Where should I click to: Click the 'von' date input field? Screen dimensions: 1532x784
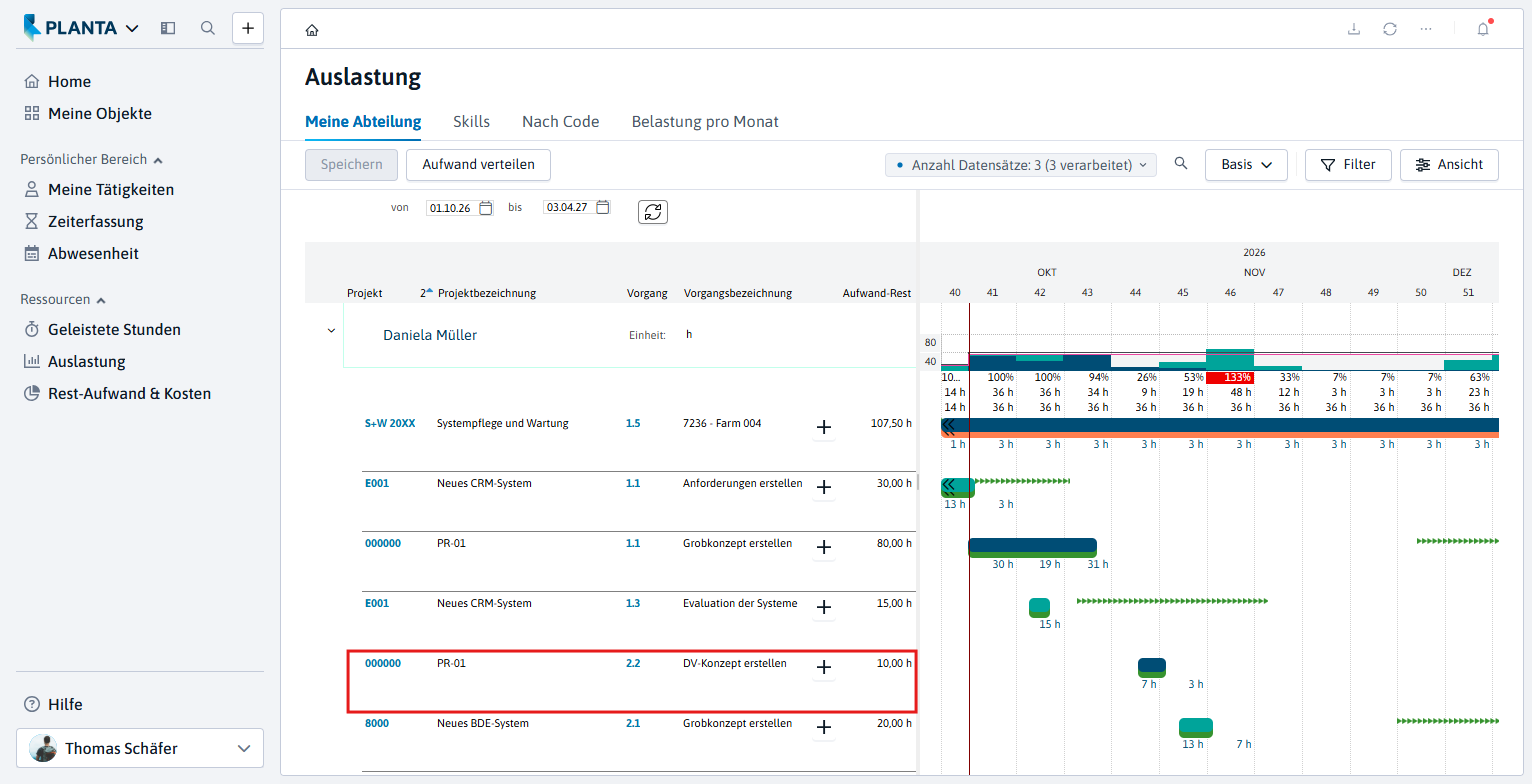click(452, 208)
